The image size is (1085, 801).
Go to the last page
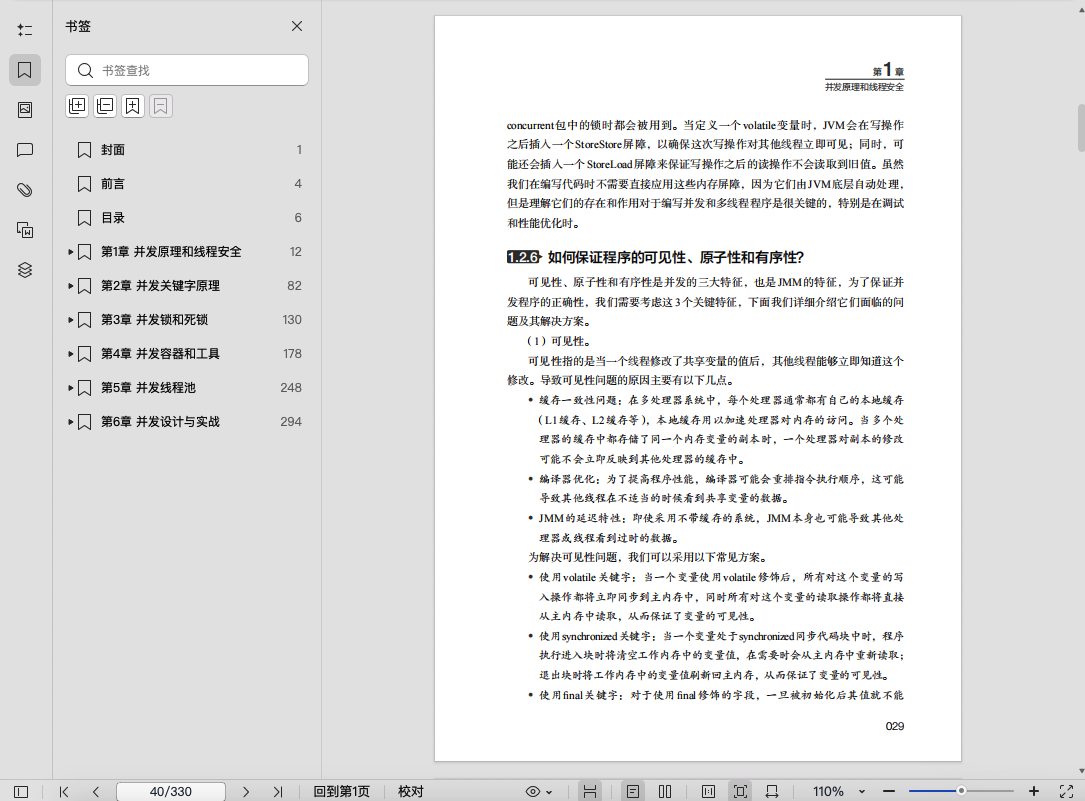277,791
